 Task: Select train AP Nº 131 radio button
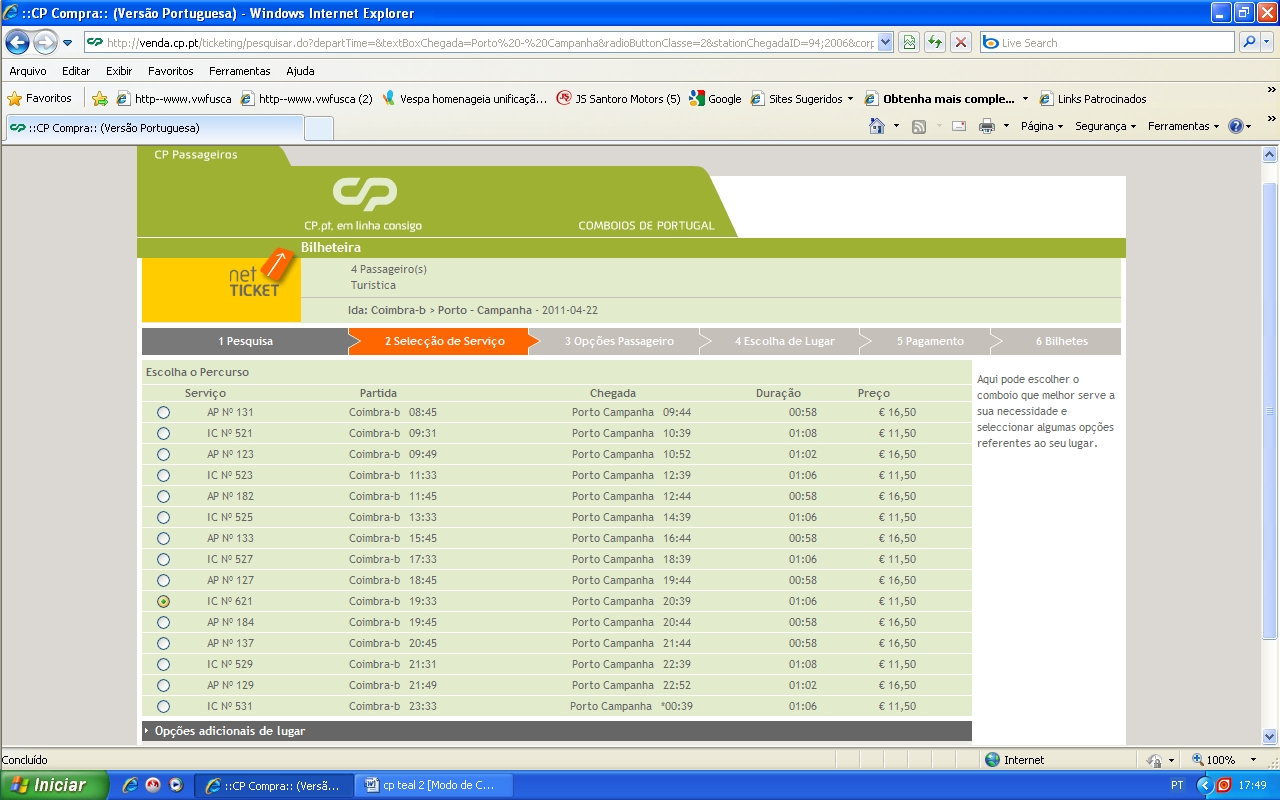(x=163, y=413)
